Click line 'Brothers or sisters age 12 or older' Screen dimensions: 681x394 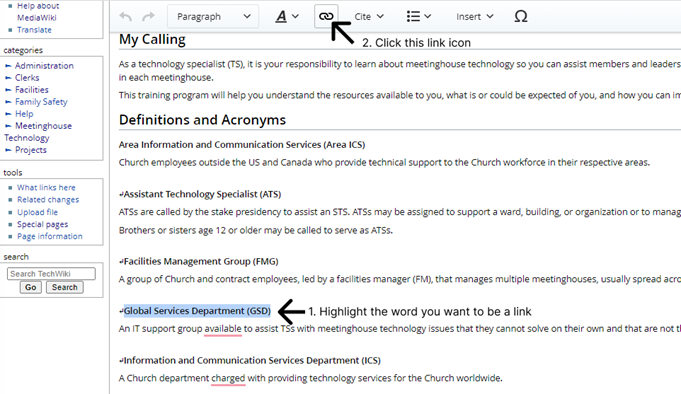[x=256, y=230]
